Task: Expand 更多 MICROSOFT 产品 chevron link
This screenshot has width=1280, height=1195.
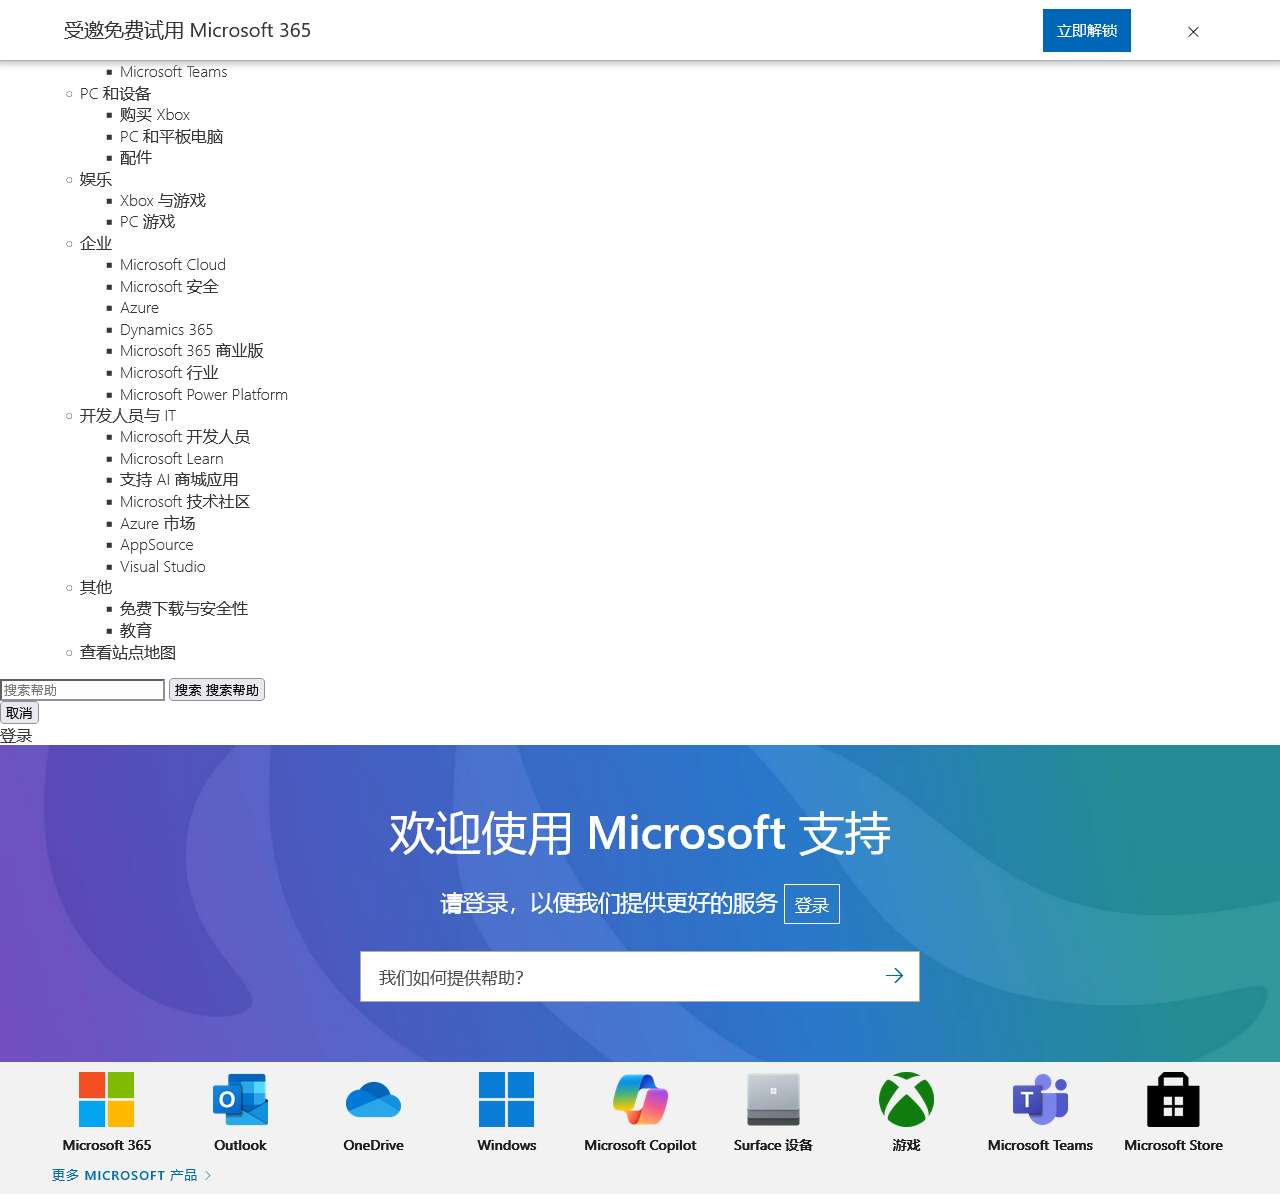Action: coord(131,1175)
